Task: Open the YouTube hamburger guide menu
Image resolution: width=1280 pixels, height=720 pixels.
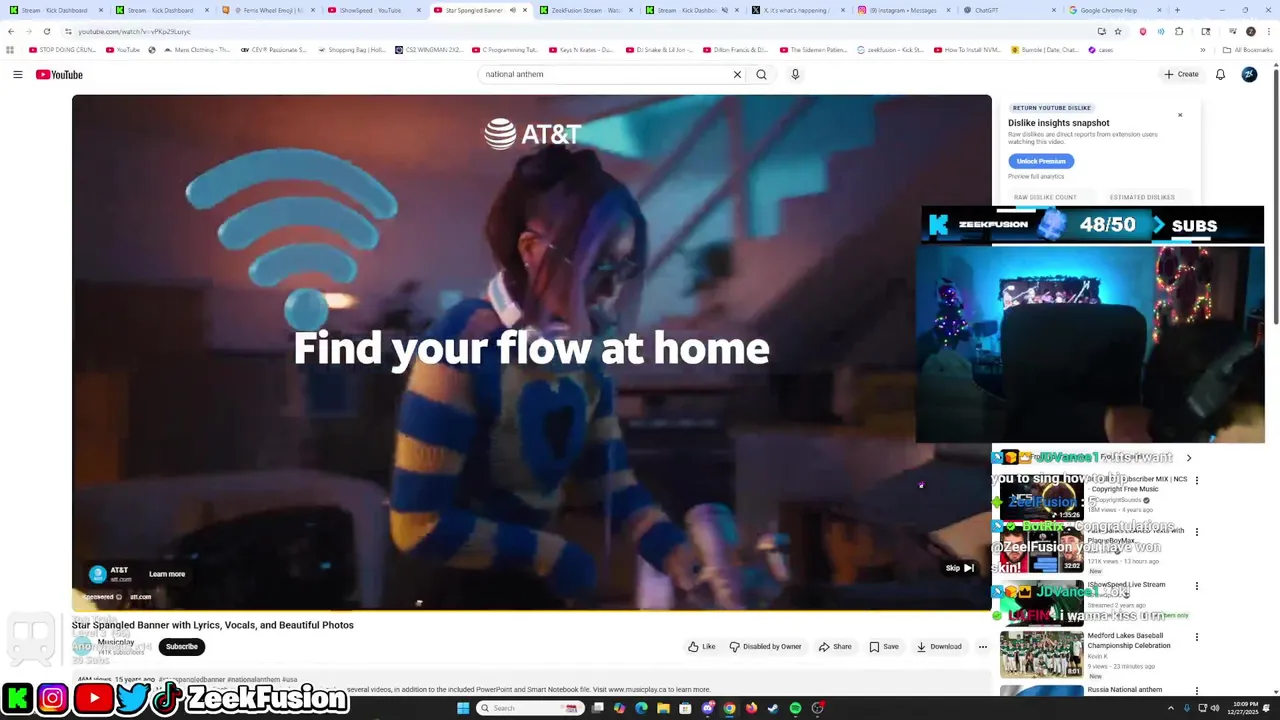Action: 17,74
